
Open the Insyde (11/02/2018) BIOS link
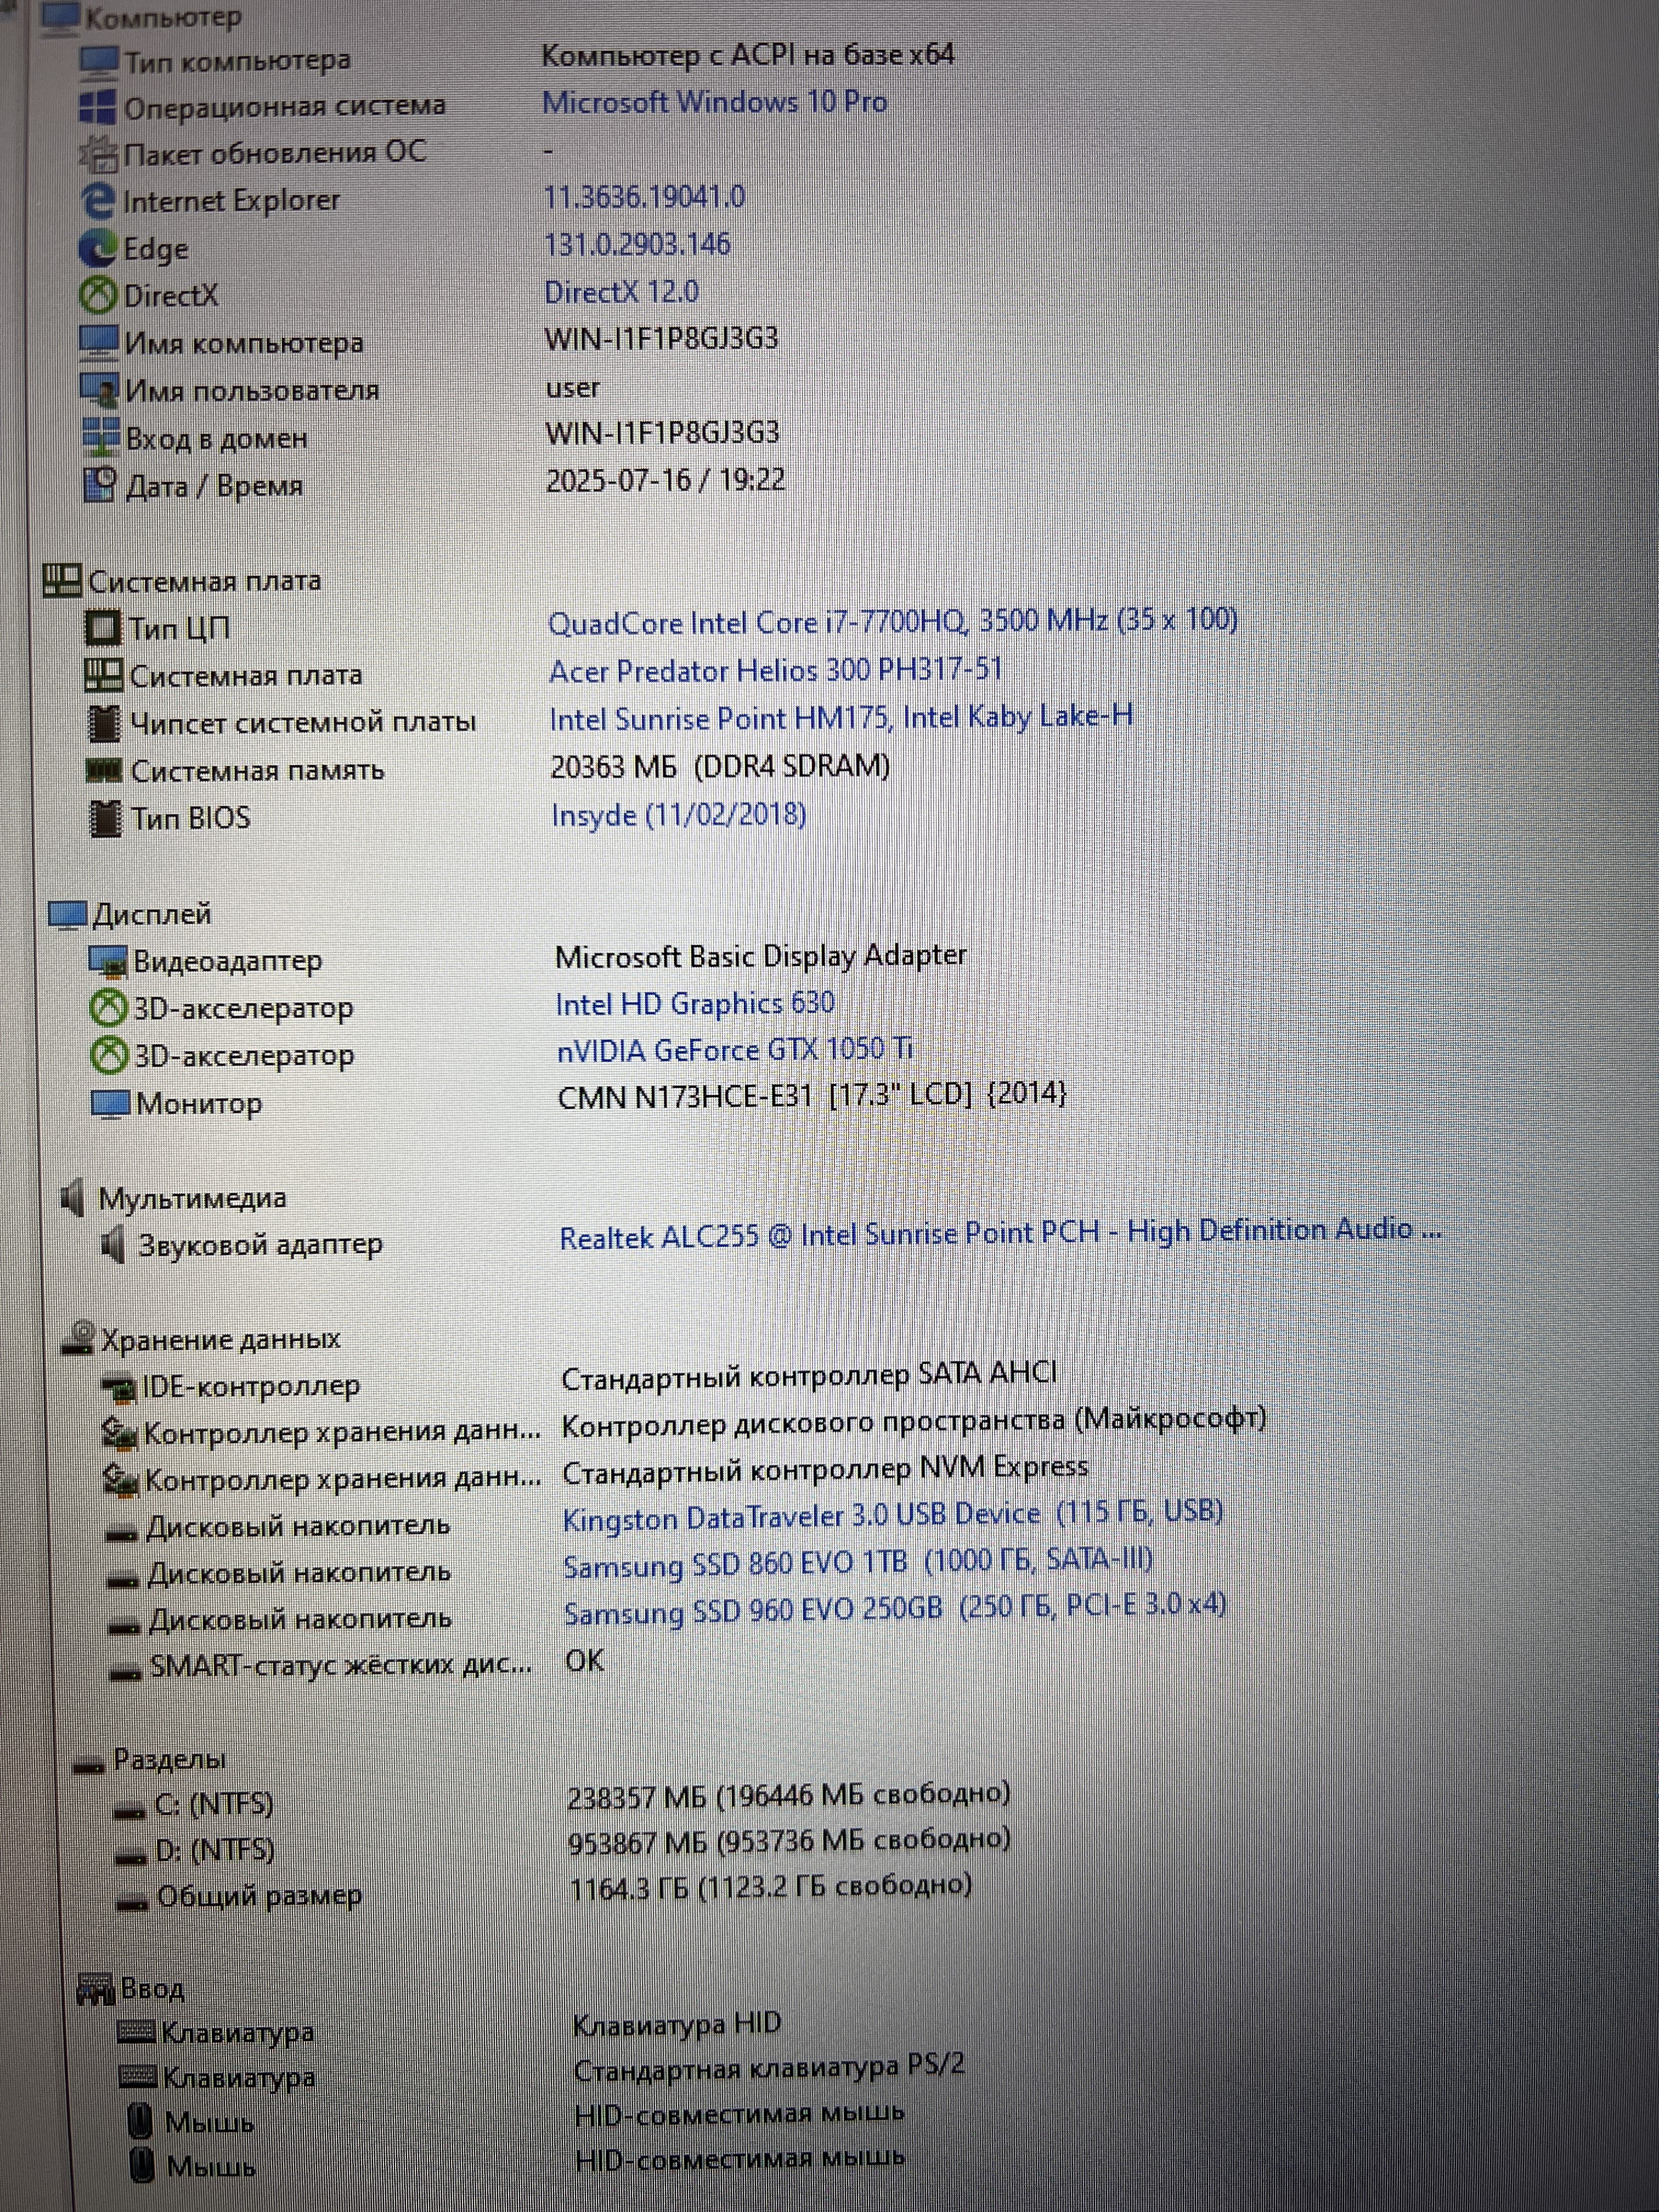click(678, 815)
